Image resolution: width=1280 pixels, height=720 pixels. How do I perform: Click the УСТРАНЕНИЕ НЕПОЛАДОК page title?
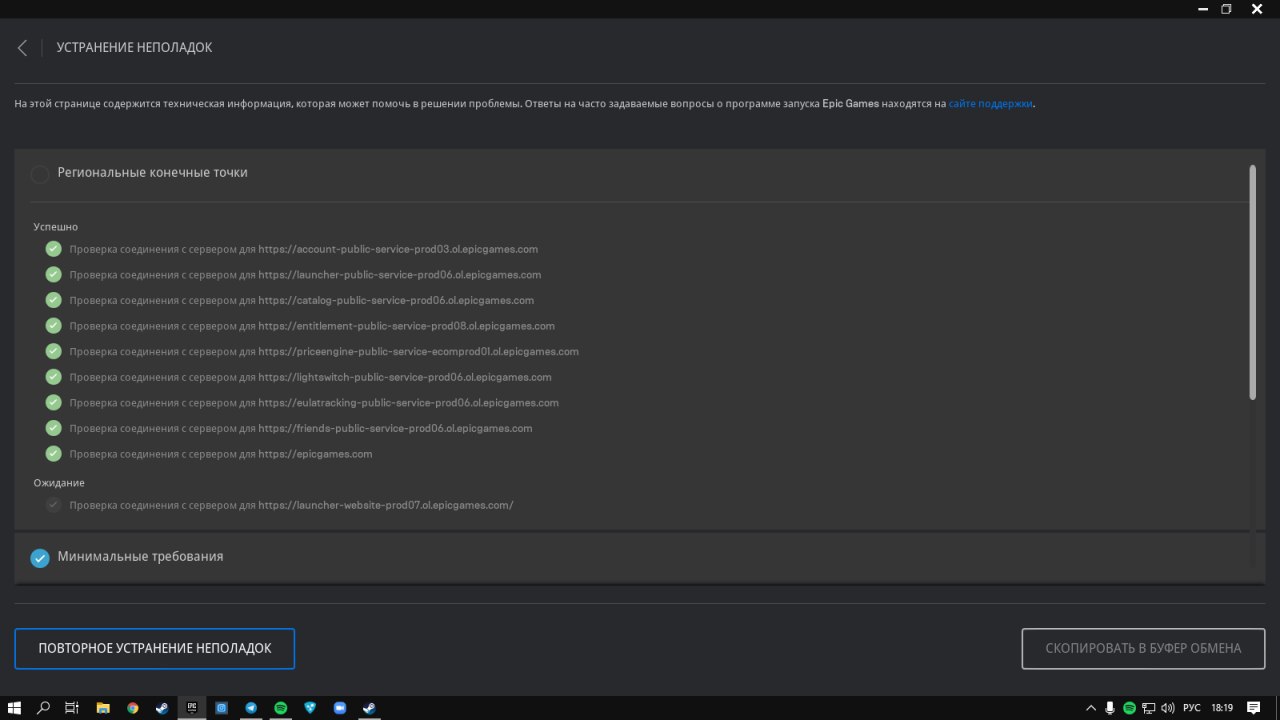click(134, 48)
